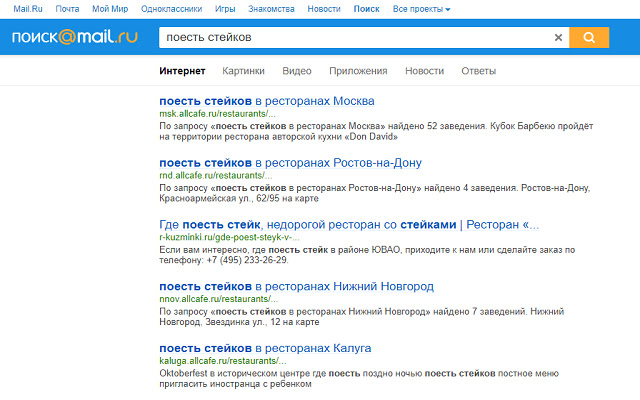The height and width of the screenshot is (400, 640).
Task: Open Знакомства in the top navigation
Action: coord(271,9)
